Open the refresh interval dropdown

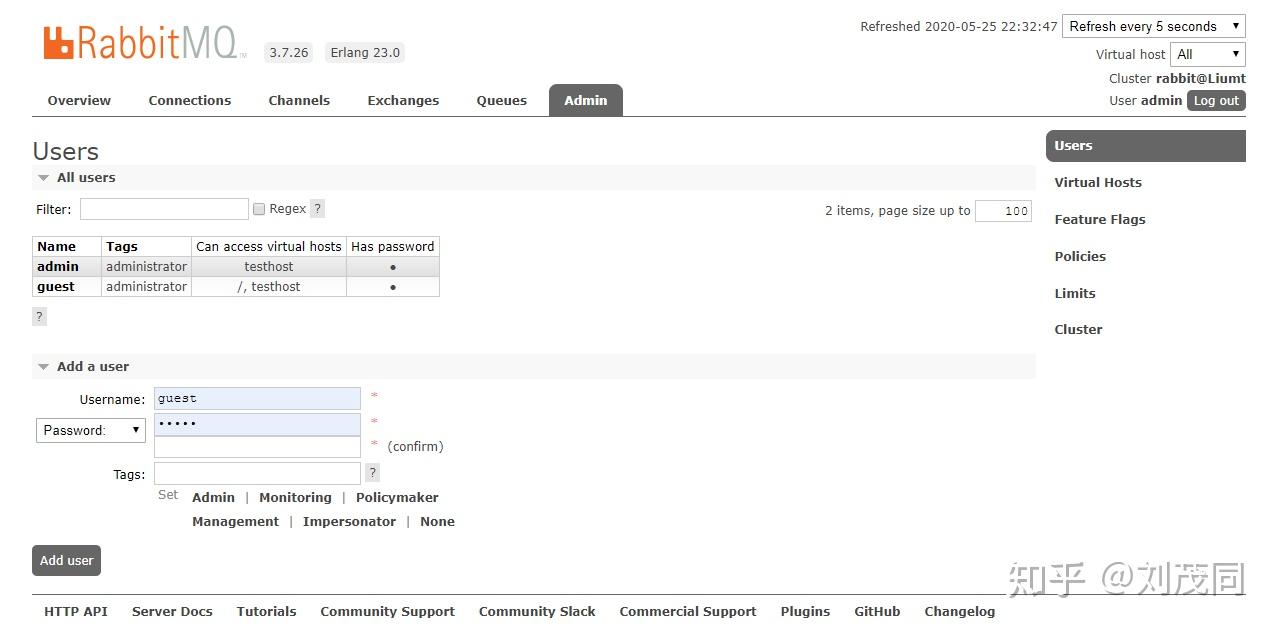[x=1153, y=26]
